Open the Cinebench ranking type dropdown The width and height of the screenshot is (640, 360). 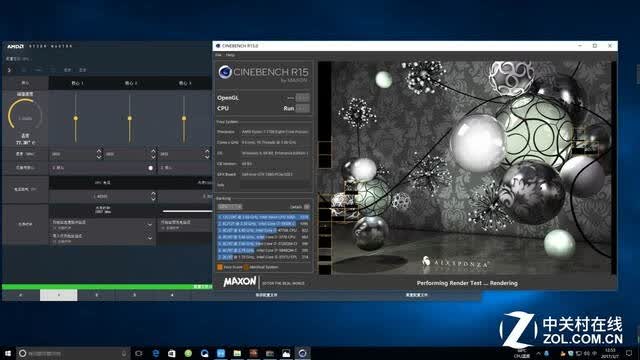[x=230, y=207]
